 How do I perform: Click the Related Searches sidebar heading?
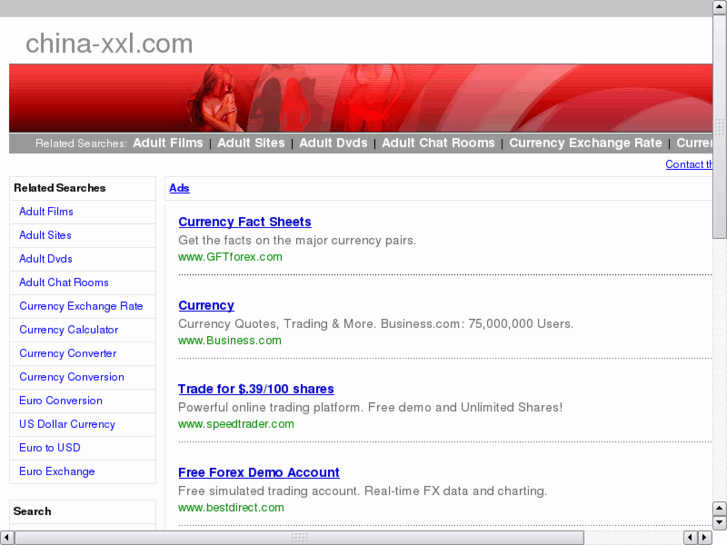pos(59,188)
